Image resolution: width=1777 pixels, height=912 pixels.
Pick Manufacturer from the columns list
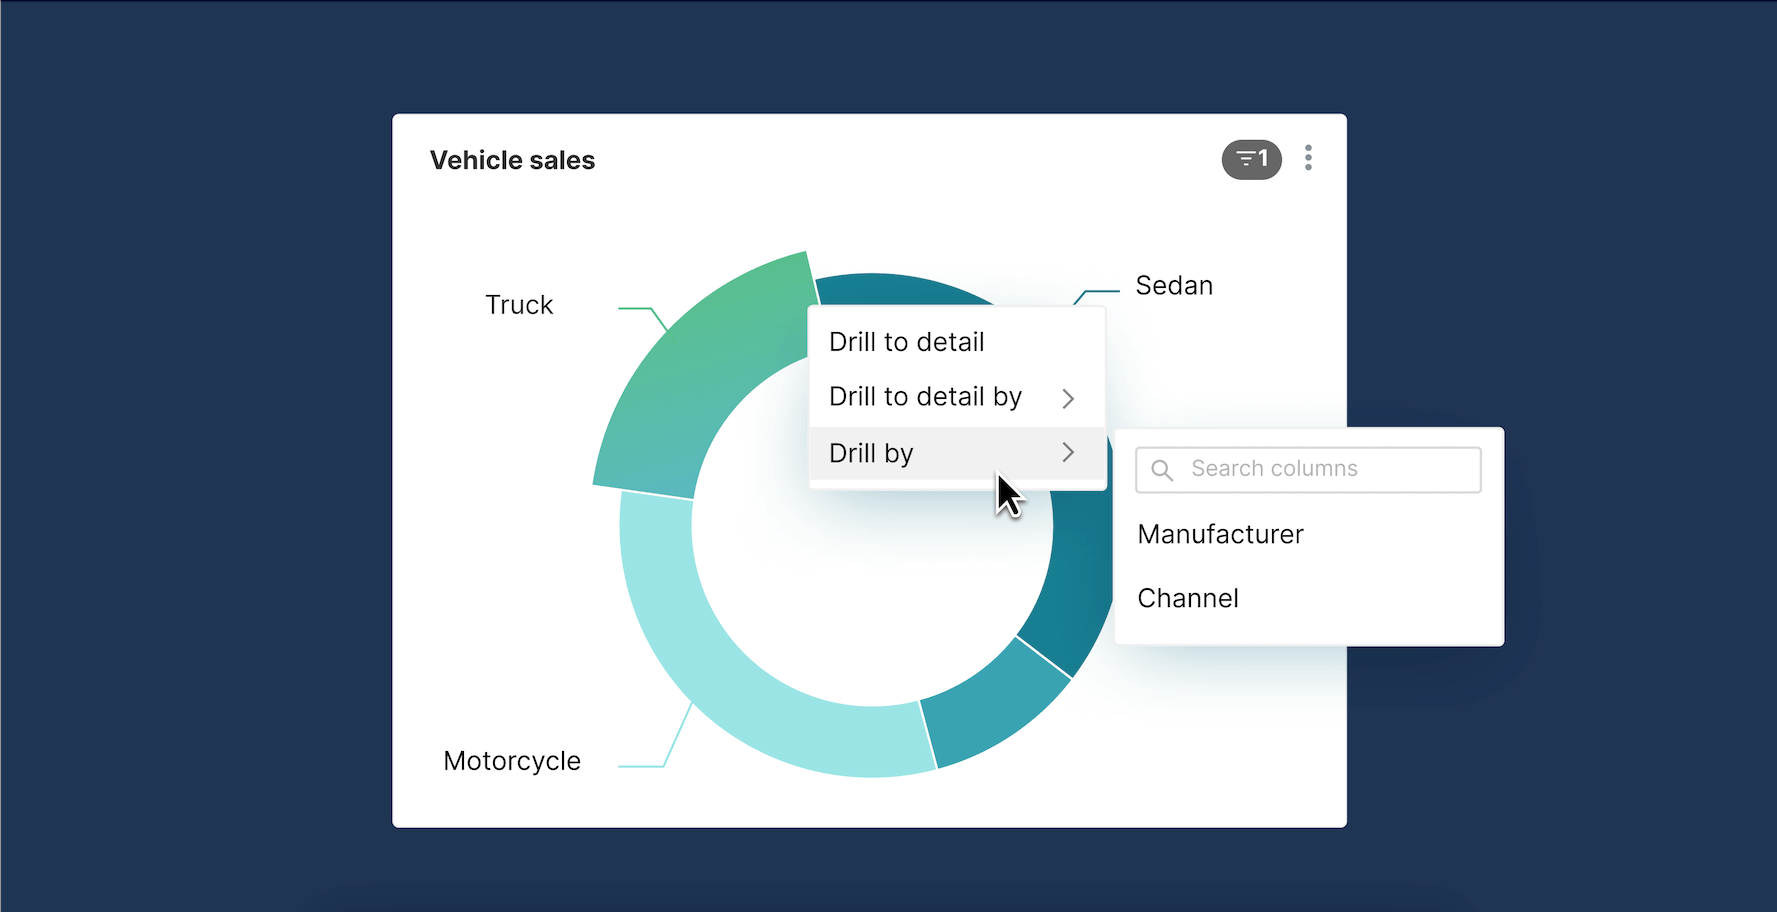[x=1220, y=534]
